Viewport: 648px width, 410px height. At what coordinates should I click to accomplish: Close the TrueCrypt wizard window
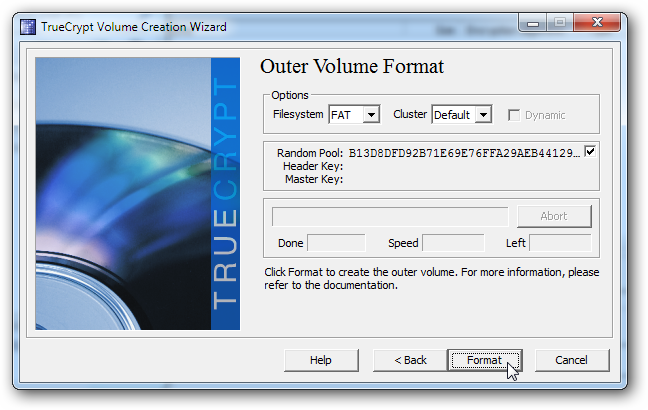tap(597, 22)
